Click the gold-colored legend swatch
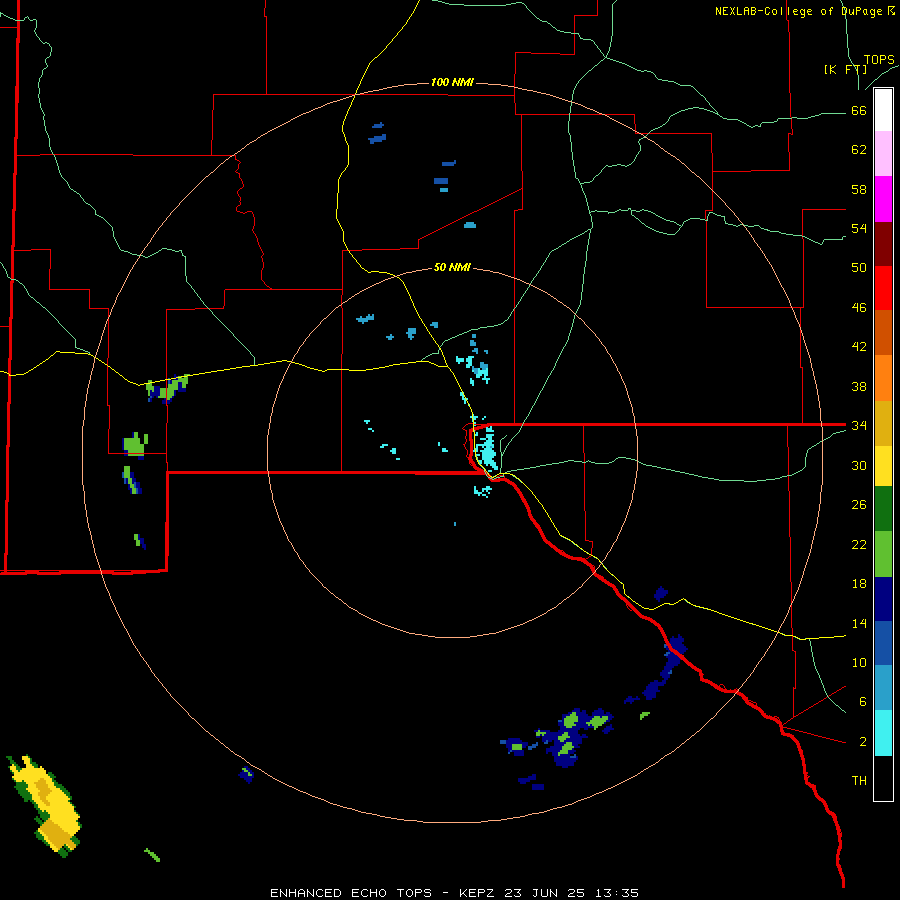The height and width of the screenshot is (900, 900). tap(883, 424)
